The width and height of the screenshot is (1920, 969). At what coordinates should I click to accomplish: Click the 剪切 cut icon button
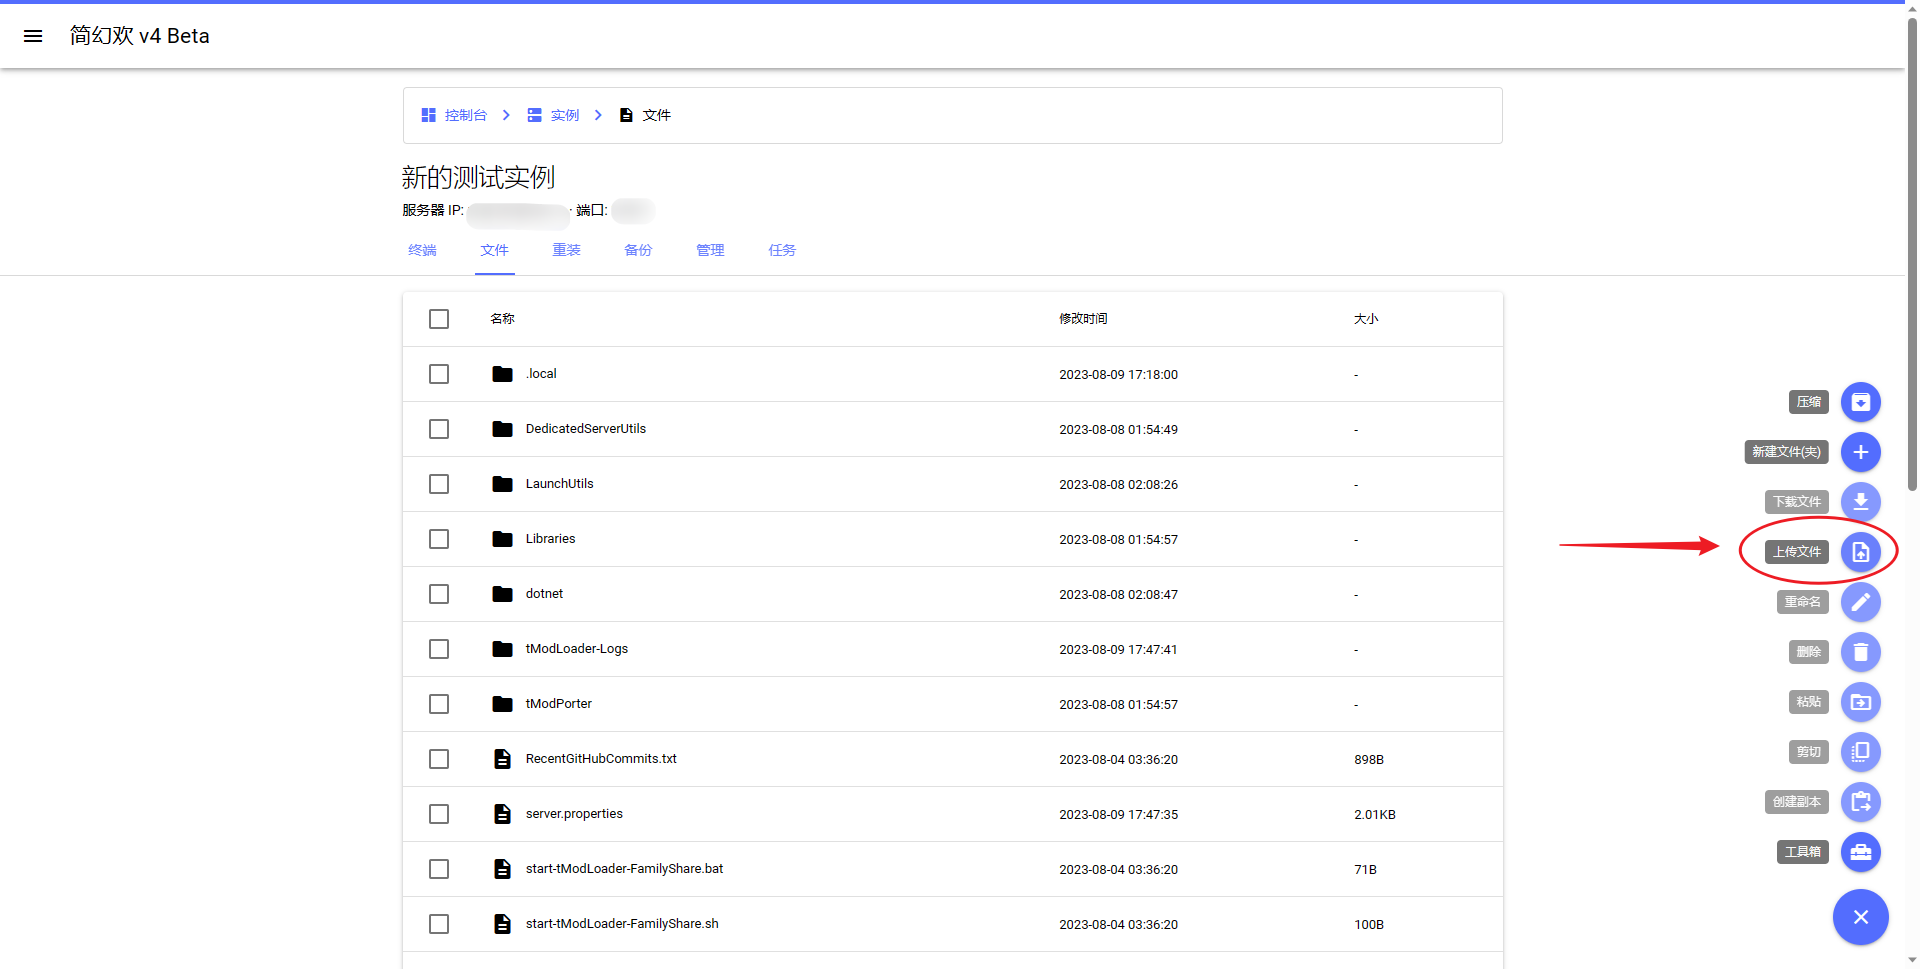[x=1860, y=752]
